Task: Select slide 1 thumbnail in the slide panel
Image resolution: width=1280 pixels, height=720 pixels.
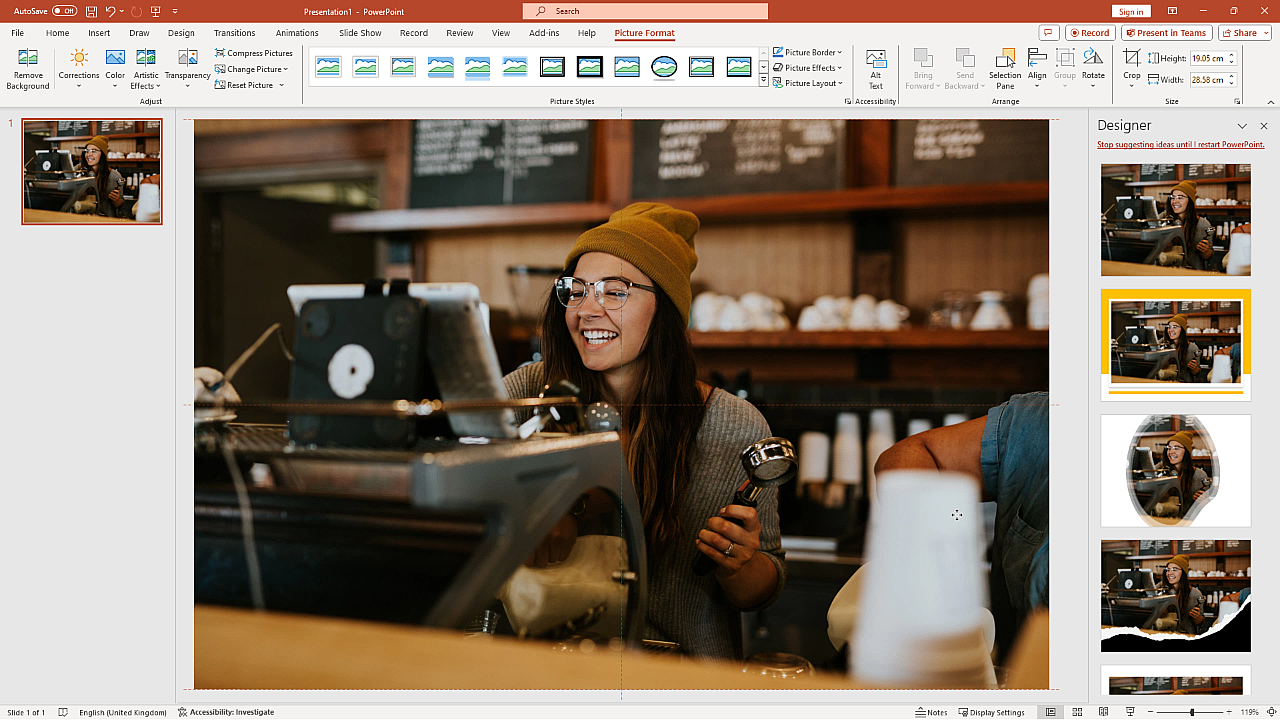Action: pos(92,172)
